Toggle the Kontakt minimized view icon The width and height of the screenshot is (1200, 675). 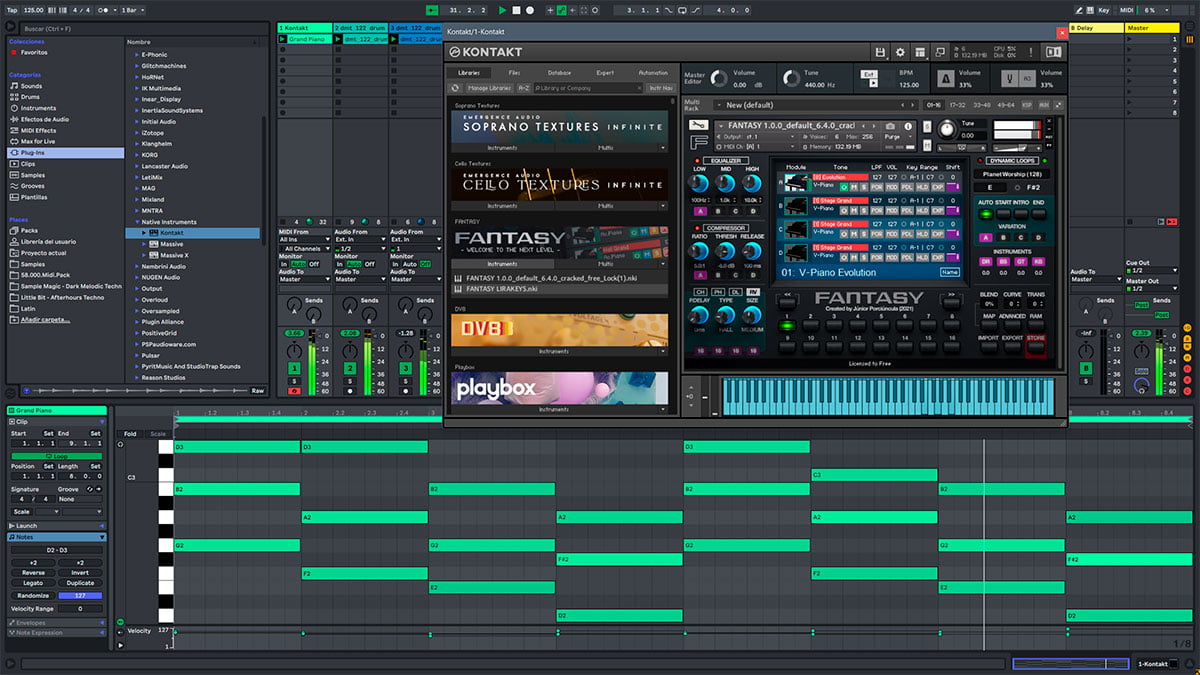942,52
